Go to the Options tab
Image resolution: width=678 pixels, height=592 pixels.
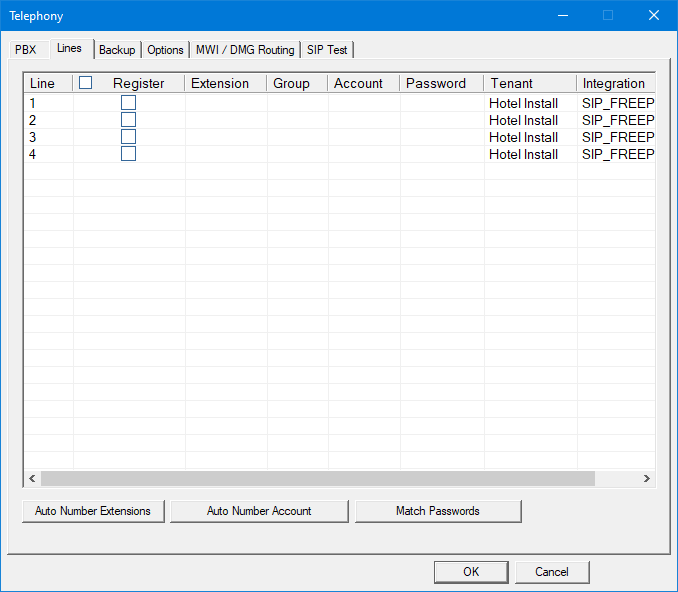point(166,50)
